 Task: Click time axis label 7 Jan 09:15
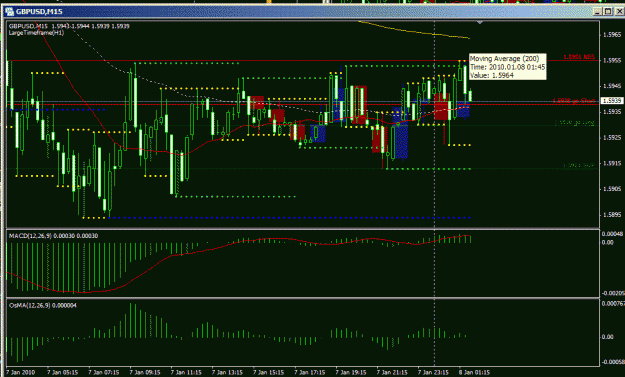point(145,372)
